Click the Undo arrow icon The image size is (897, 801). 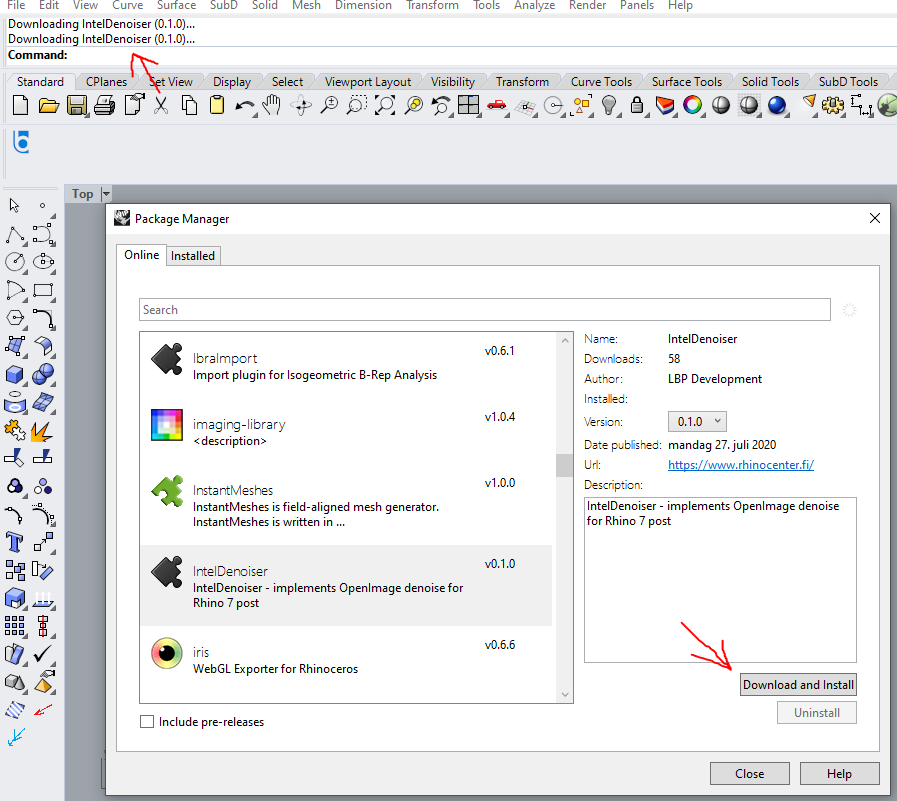245,106
